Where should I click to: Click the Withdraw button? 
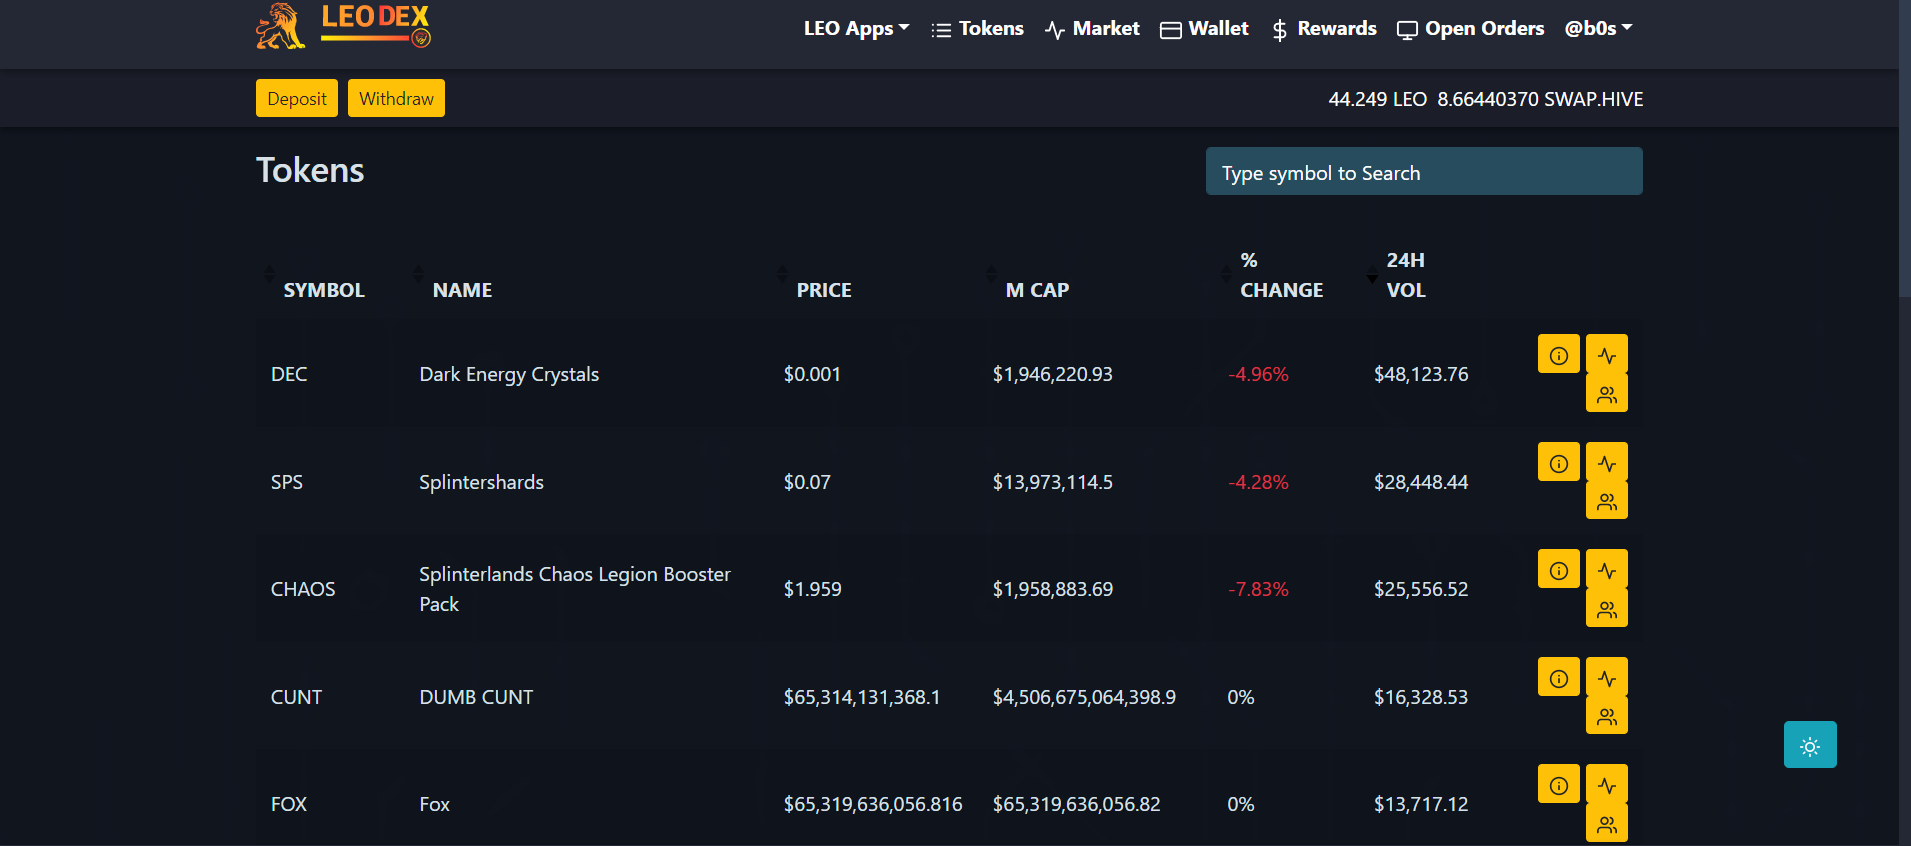pyautogui.click(x=396, y=98)
